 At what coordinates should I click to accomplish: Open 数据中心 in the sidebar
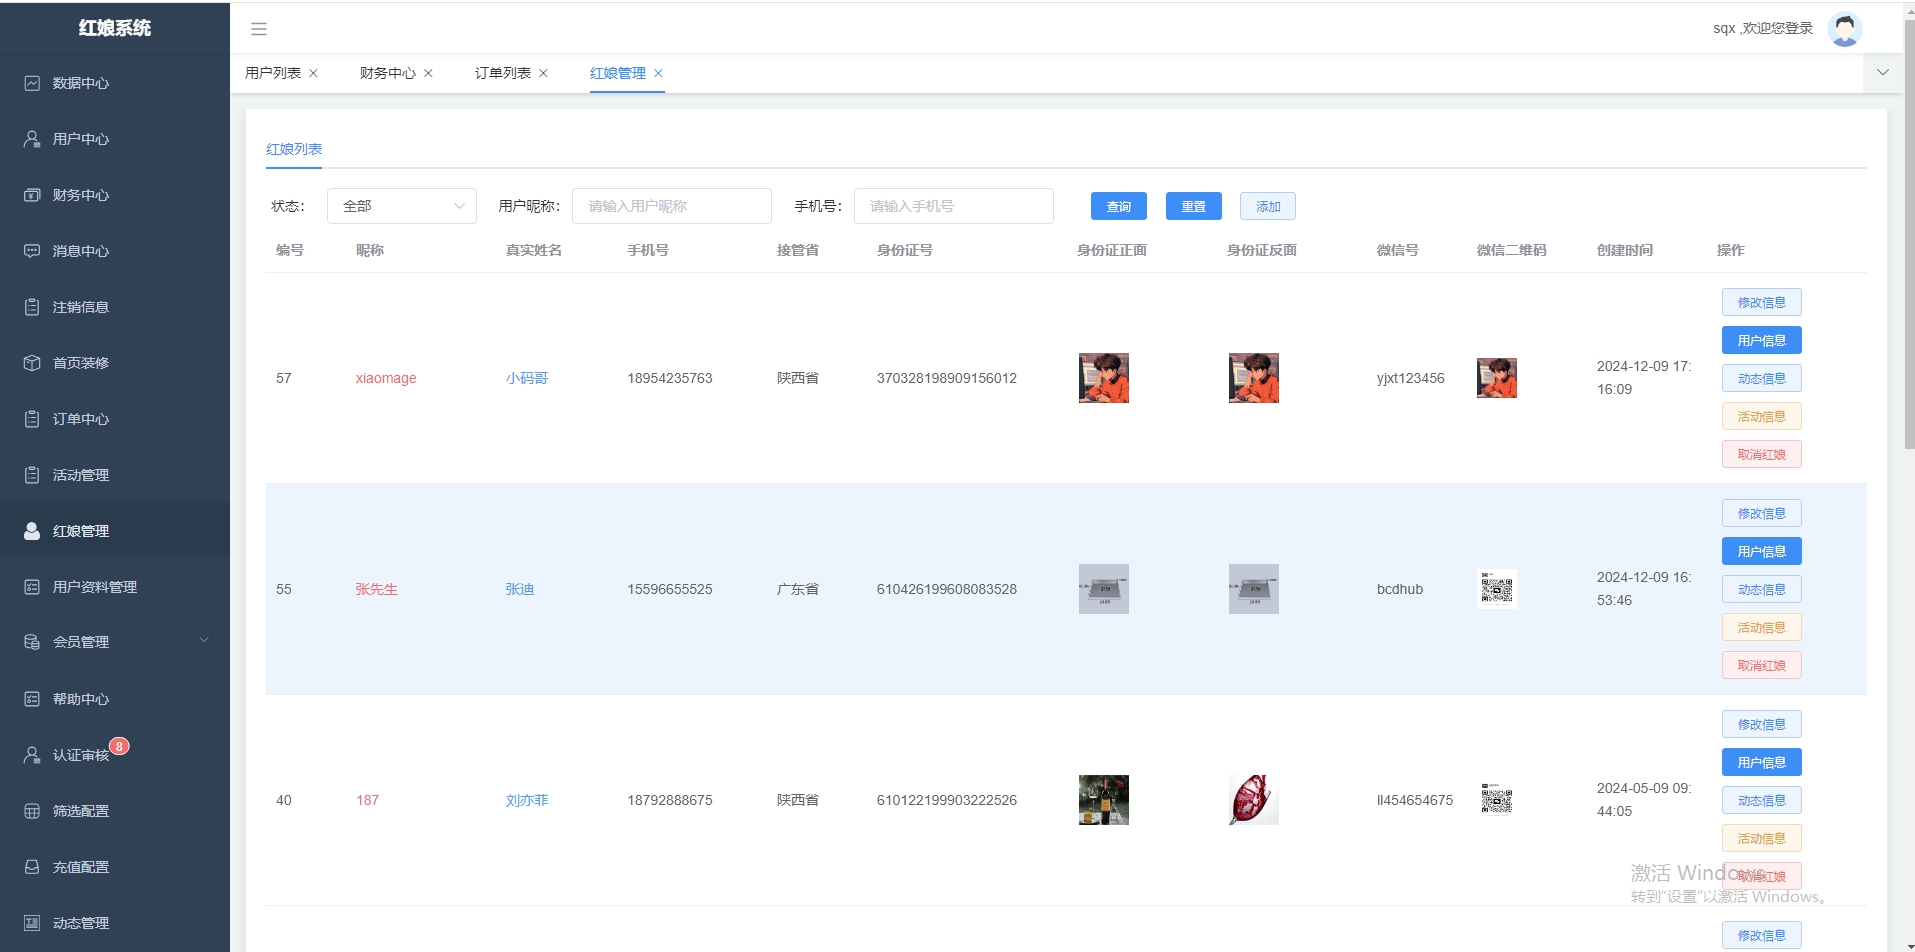click(115, 83)
